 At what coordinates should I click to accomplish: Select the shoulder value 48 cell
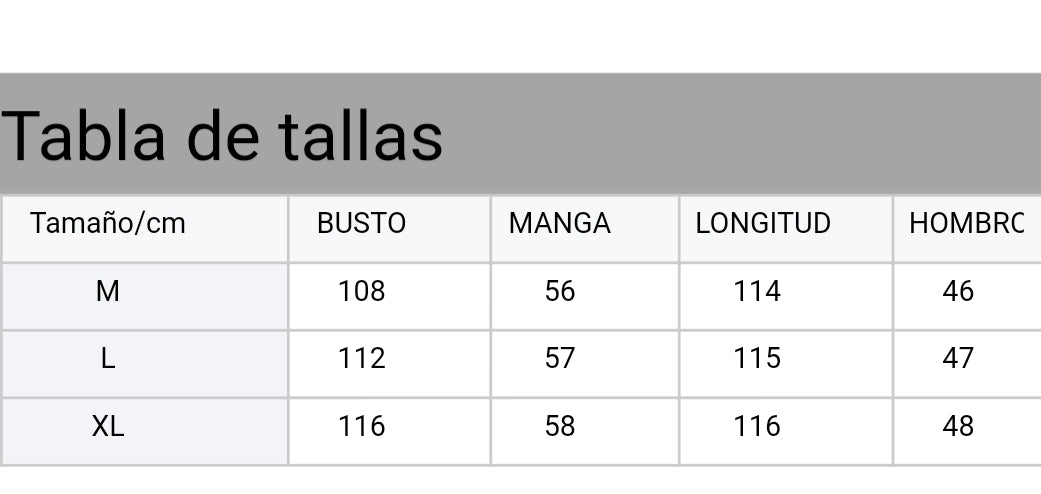(x=958, y=426)
